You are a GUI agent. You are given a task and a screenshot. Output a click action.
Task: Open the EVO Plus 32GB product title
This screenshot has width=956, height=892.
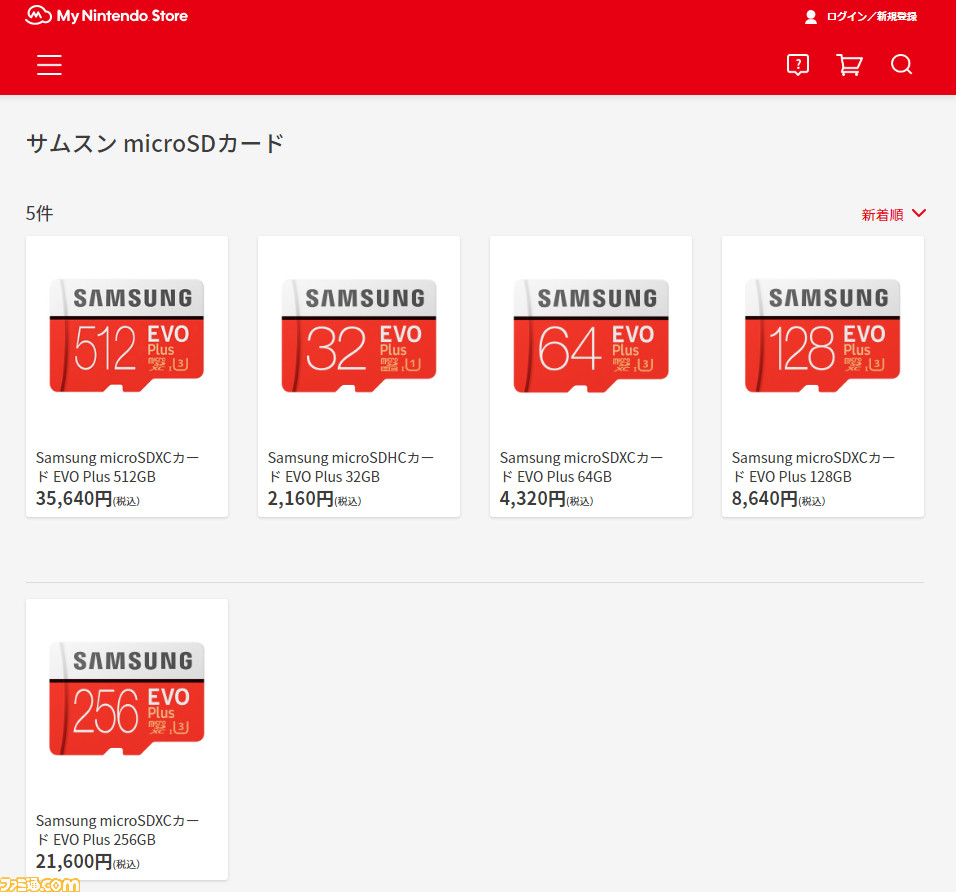[351, 467]
